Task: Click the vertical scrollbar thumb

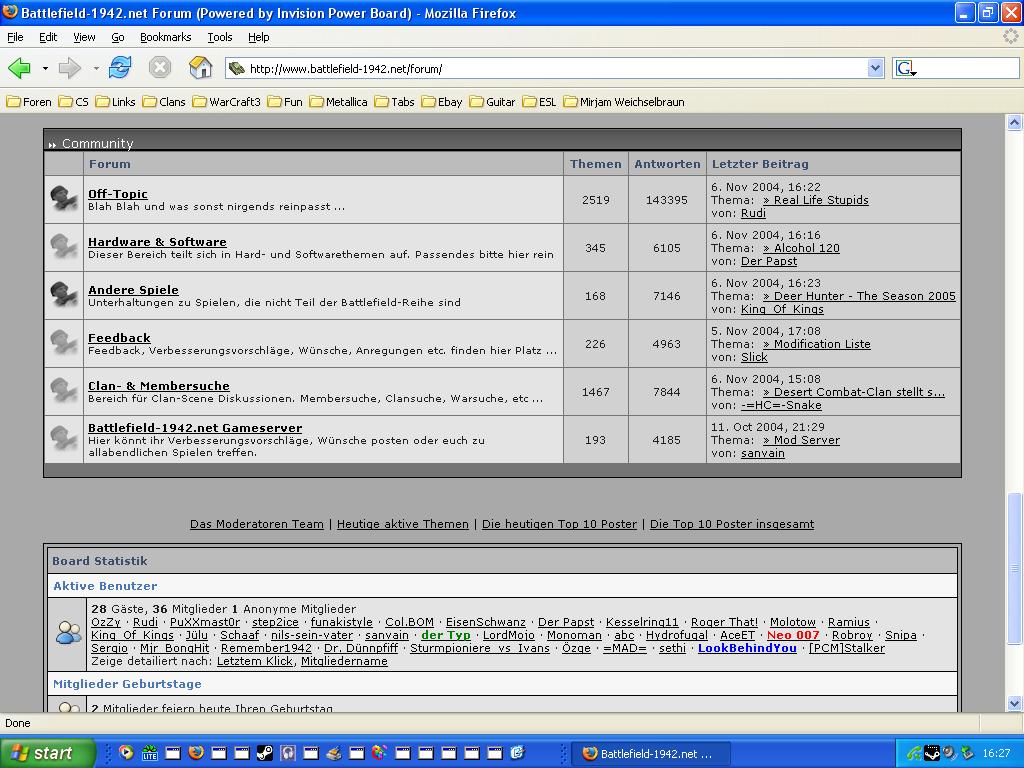Action: pyautogui.click(x=1014, y=568)
